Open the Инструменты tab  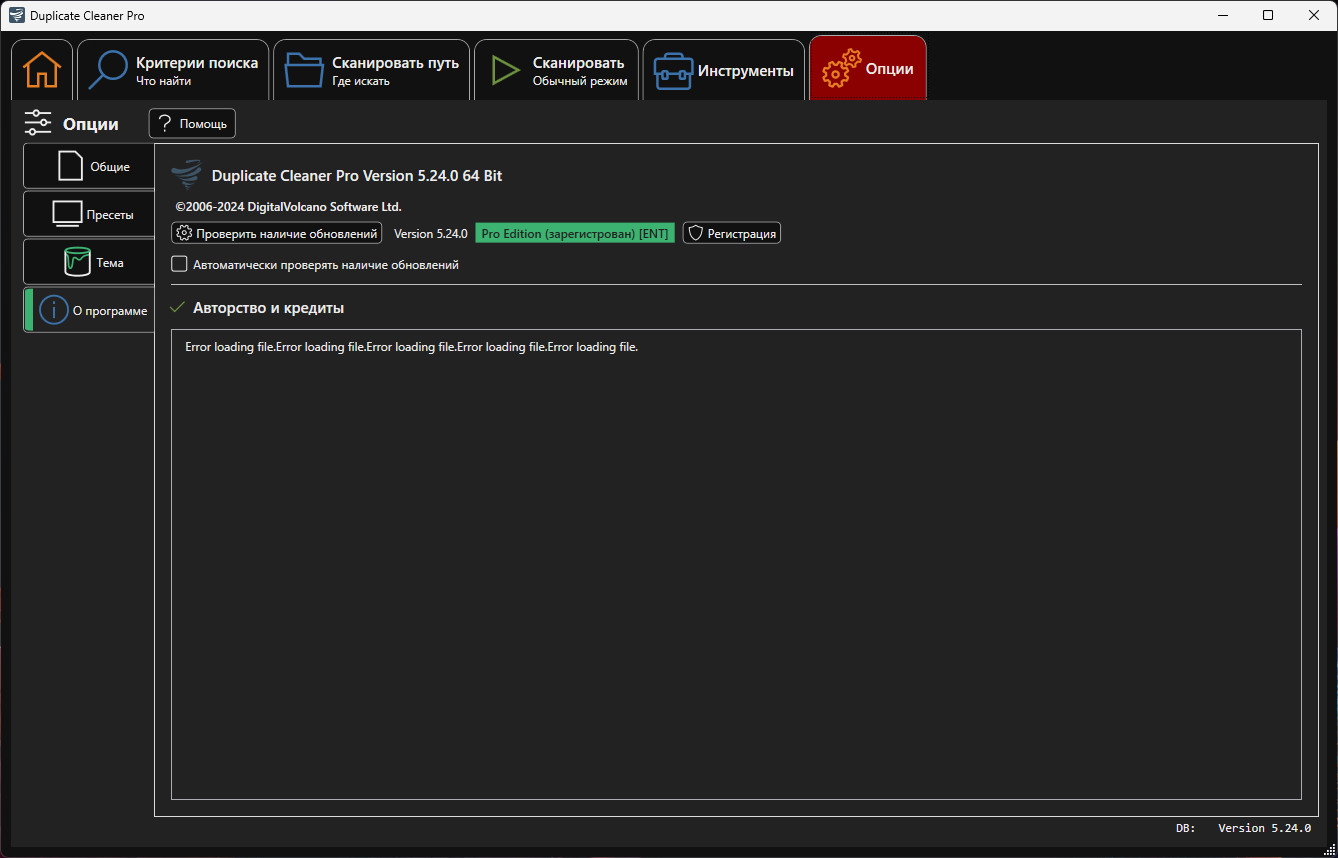point(724,70)
